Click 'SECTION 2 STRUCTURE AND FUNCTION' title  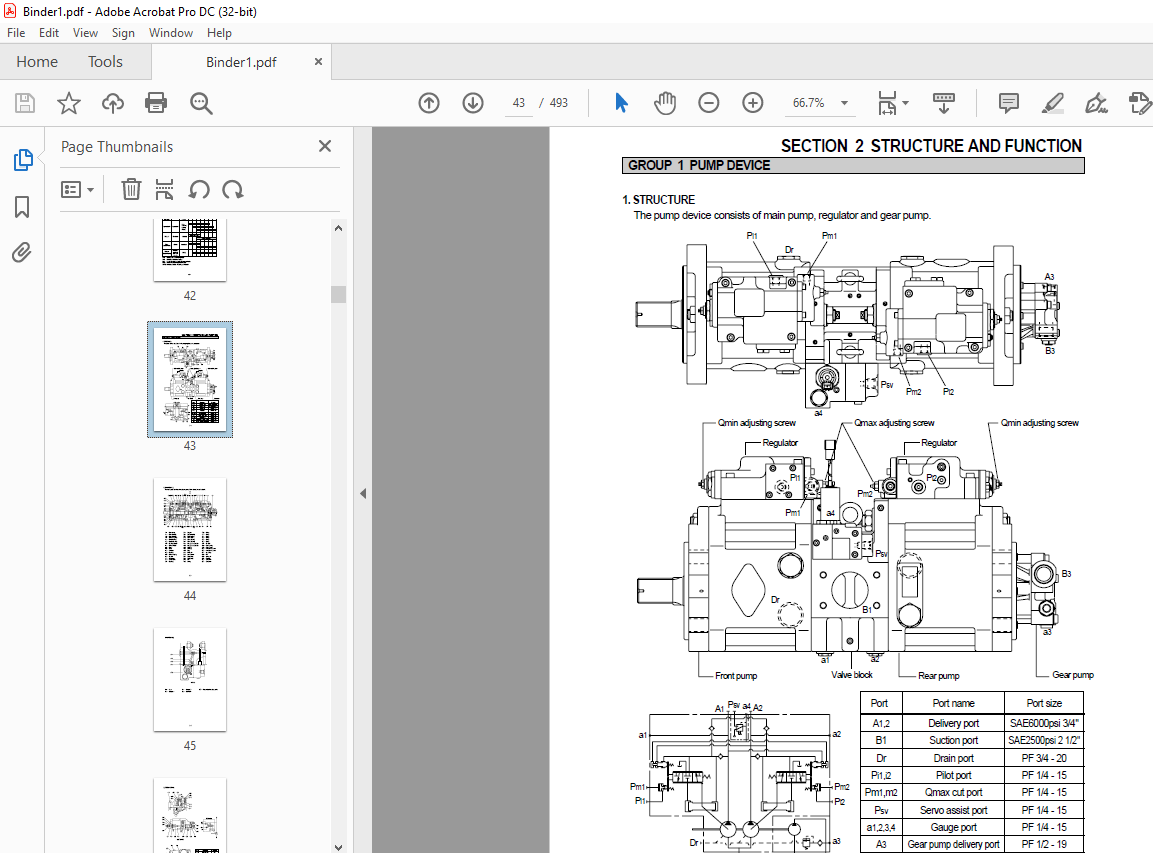coord(931,146)
